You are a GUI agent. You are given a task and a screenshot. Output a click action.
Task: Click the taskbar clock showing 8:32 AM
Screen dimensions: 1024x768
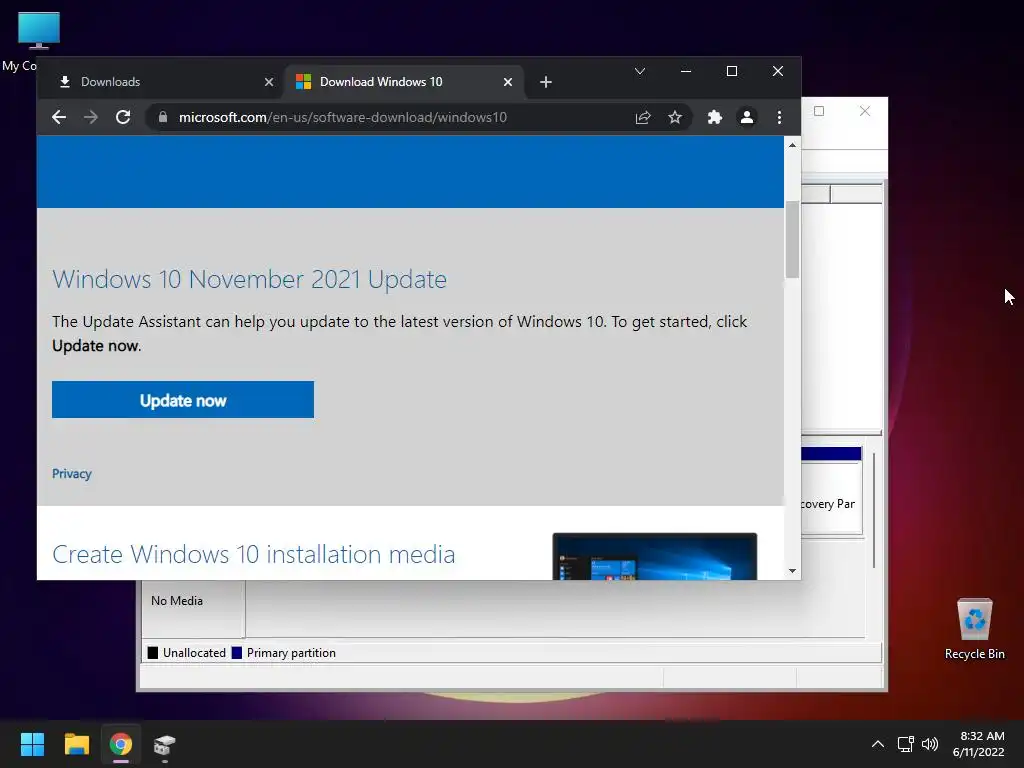pyautogui.click(x=978, y=744)
